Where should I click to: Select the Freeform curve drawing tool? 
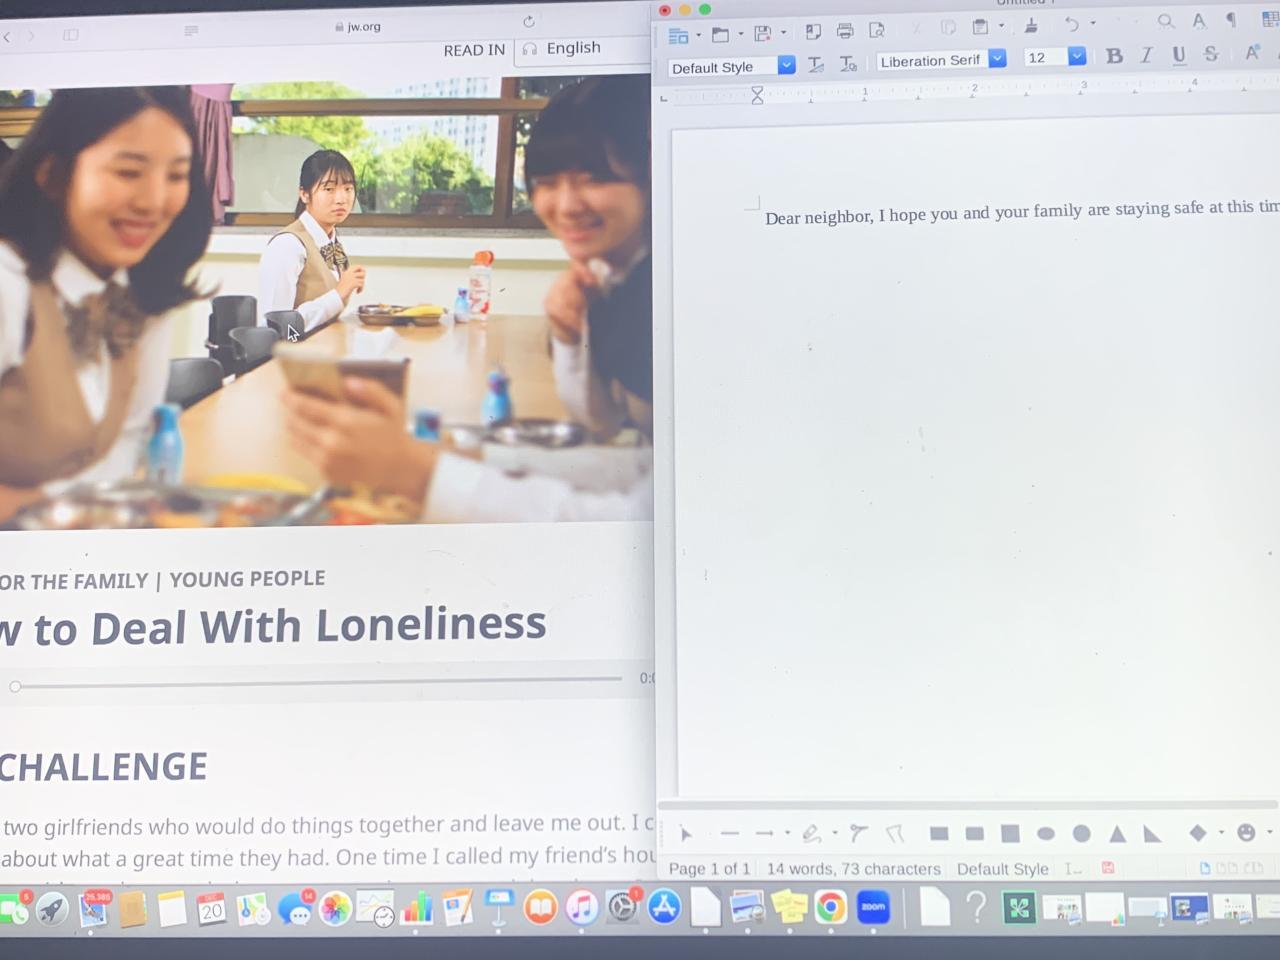[x=812, y=833]
